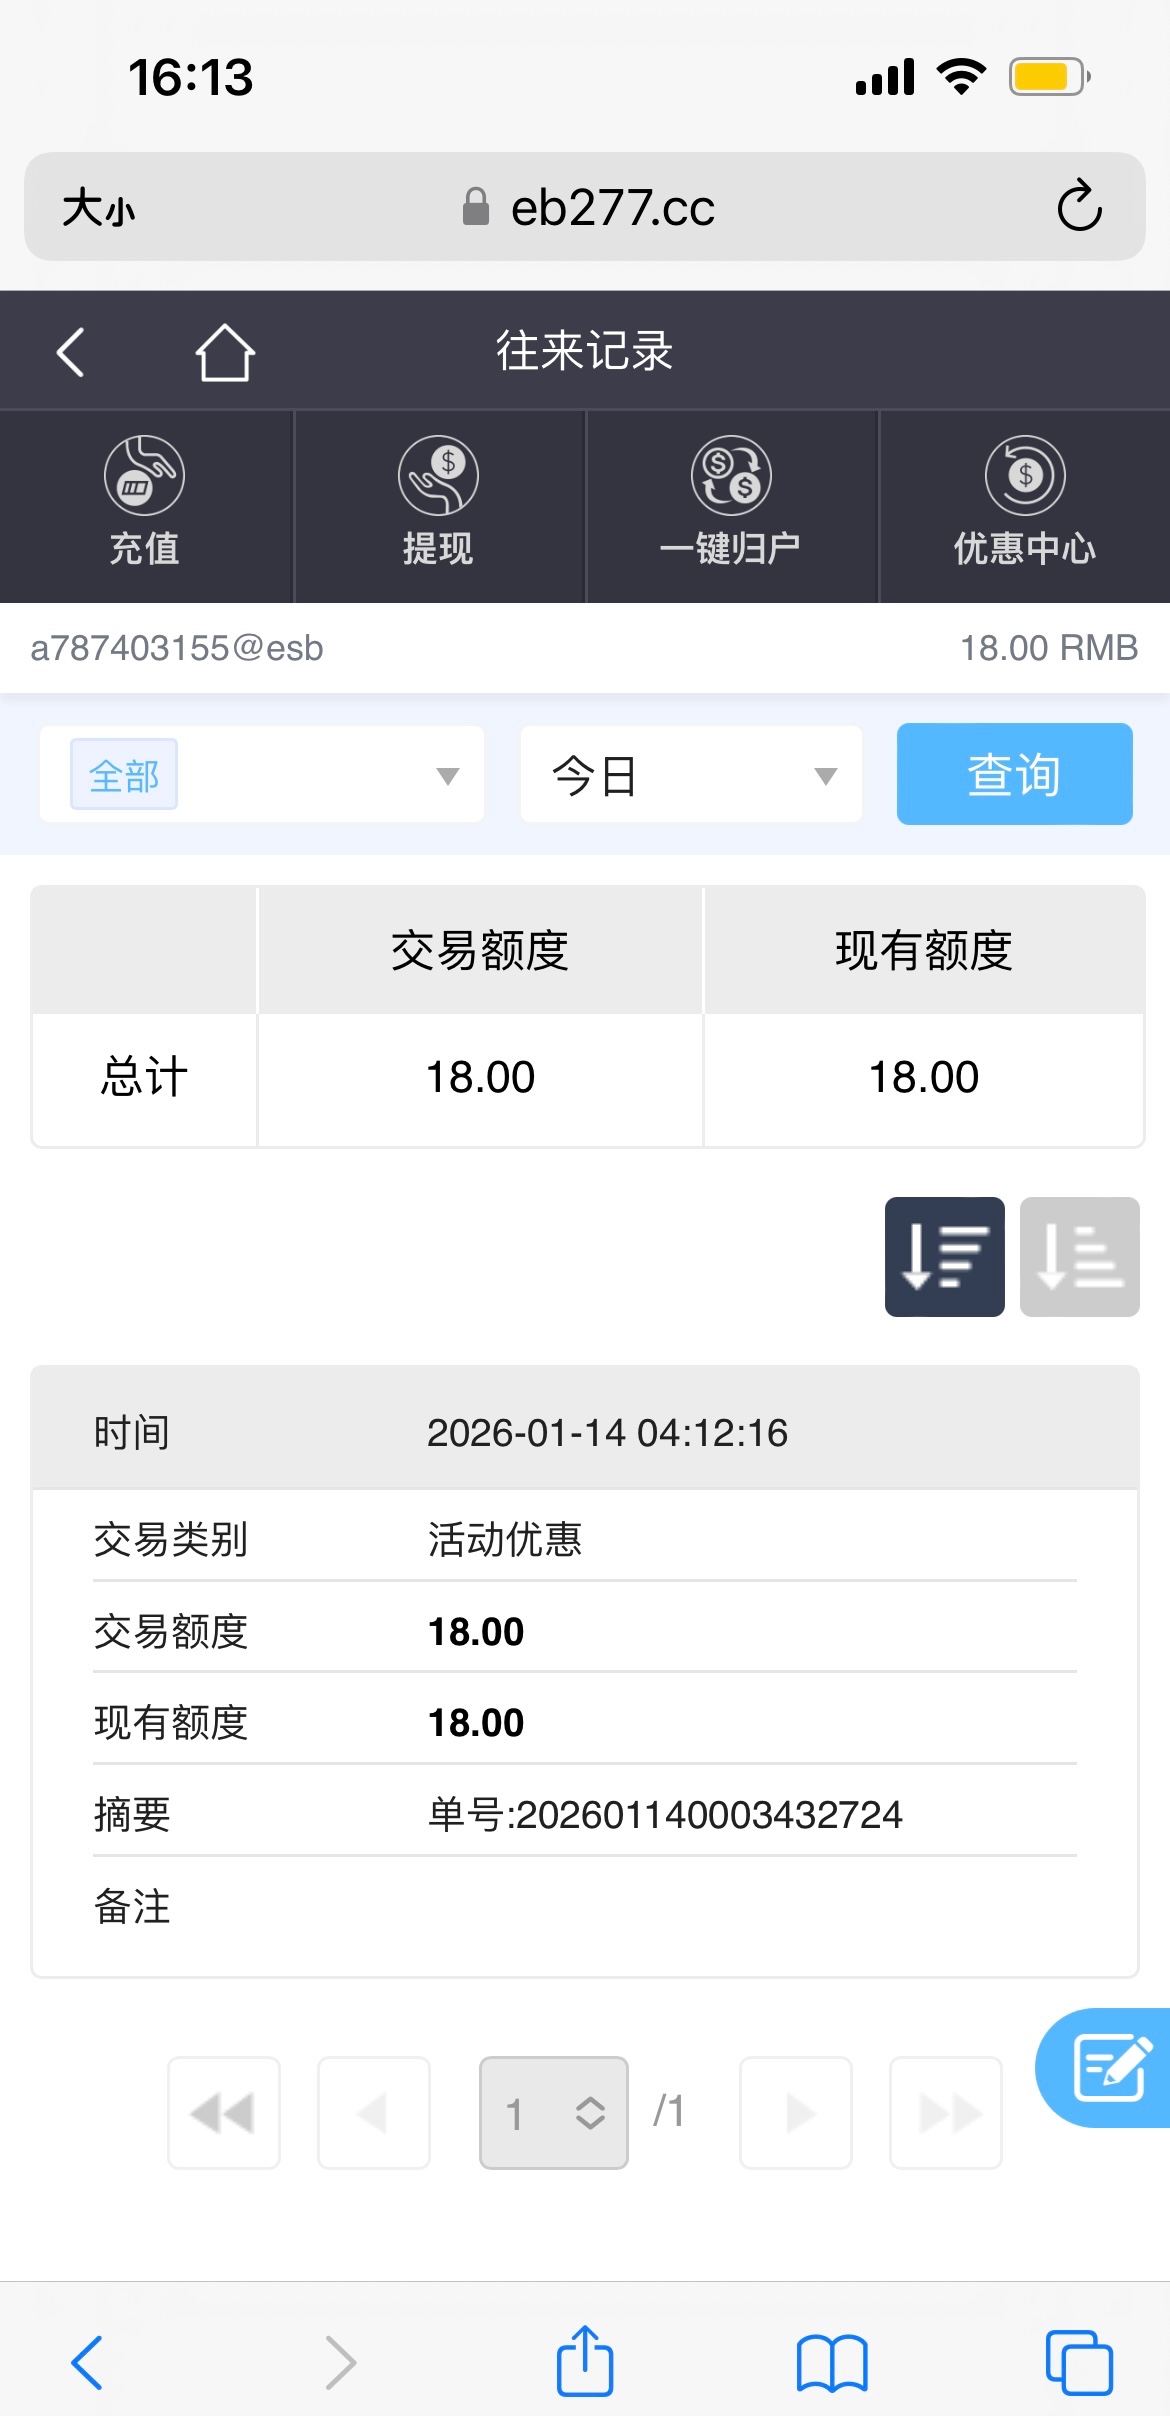Expand the 全部 transaction type dropdown
Viewport: 1170px width, 2416px height.
(262, 775)
